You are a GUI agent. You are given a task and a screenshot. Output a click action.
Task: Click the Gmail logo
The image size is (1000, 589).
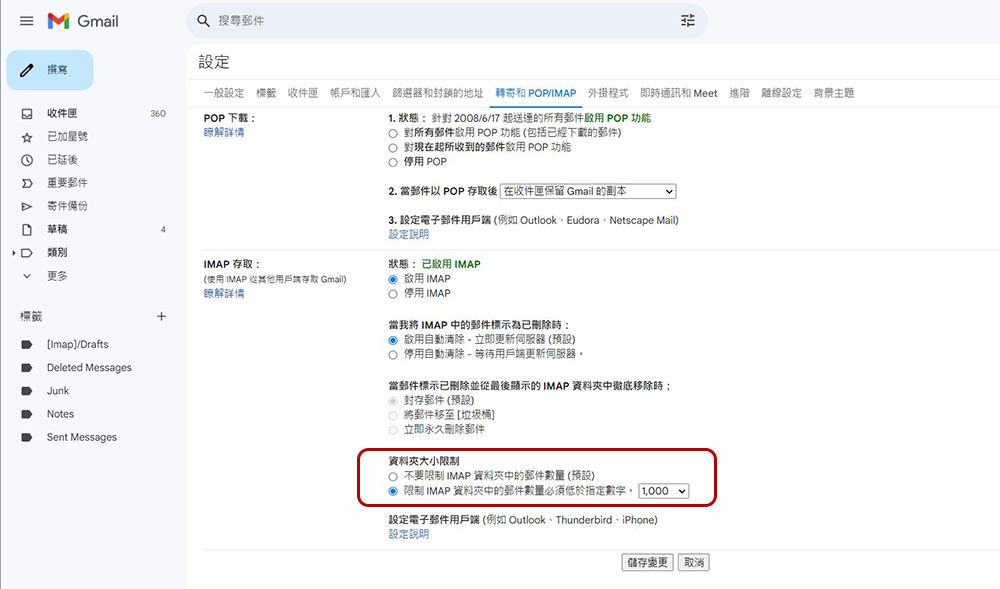click(83, 21)
